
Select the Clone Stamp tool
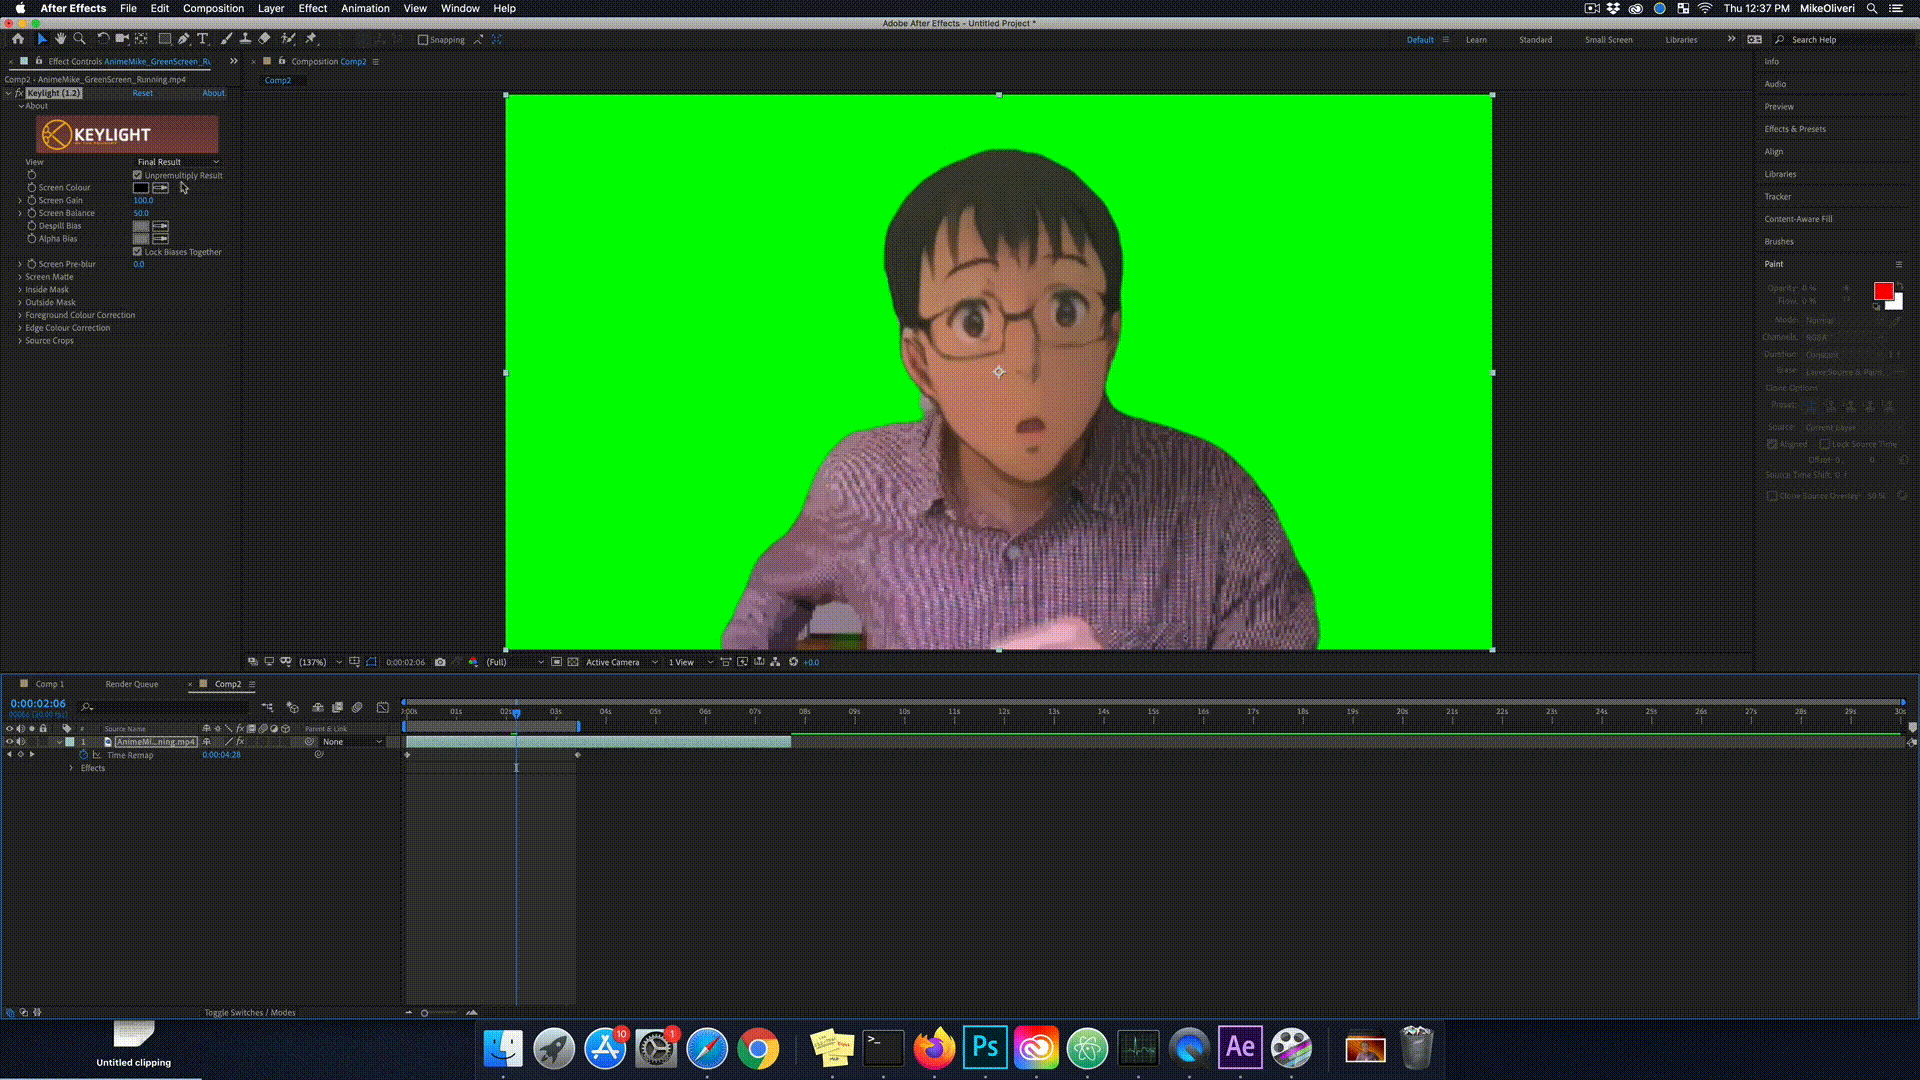tap(245, 39)
